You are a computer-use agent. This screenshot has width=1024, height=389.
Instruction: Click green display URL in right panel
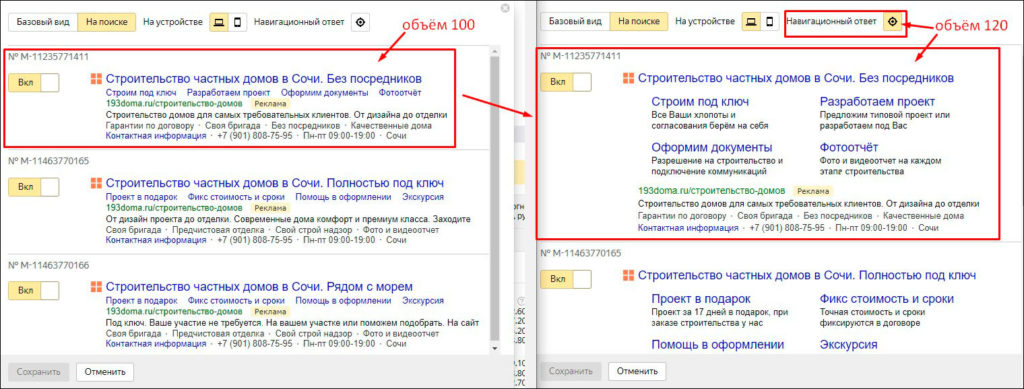(x=711, y=191)
